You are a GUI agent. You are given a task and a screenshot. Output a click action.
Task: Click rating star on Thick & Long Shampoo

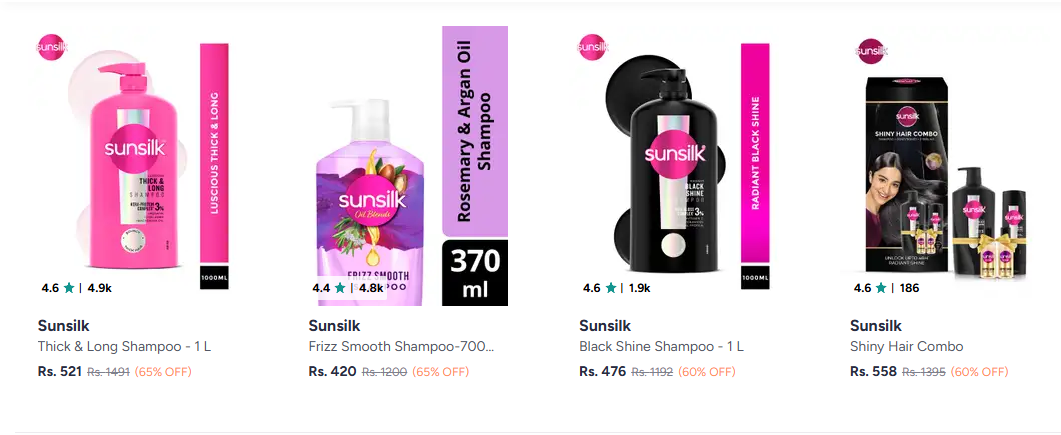pos(70,288)
